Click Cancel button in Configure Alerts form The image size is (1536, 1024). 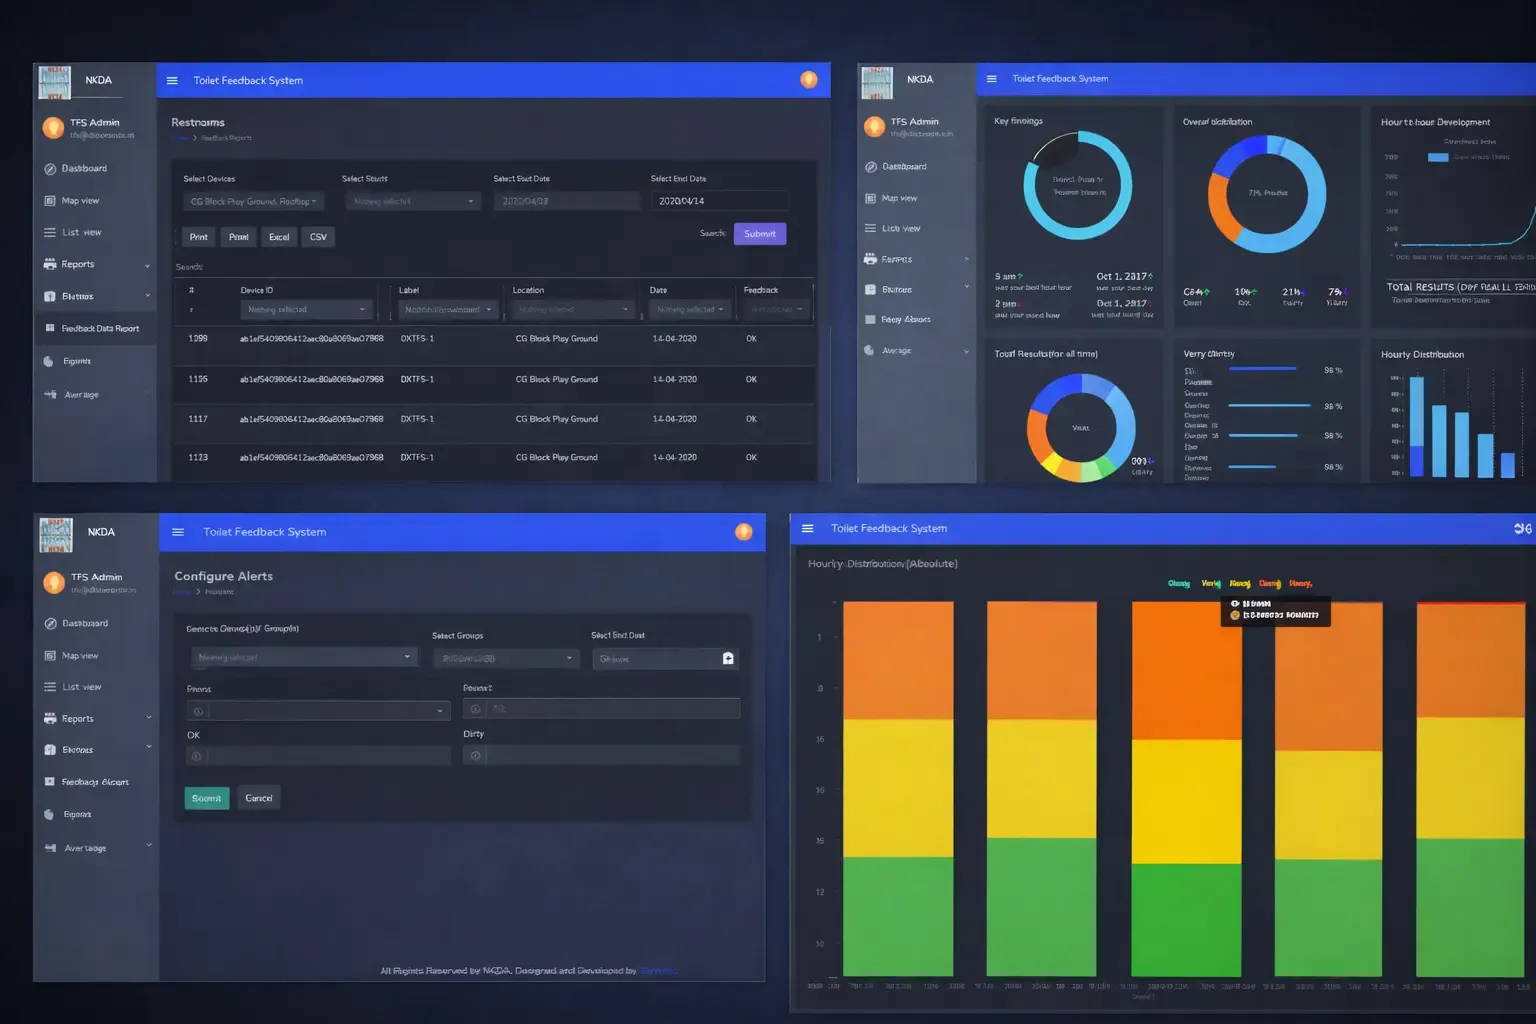click(x=259, y=798)
